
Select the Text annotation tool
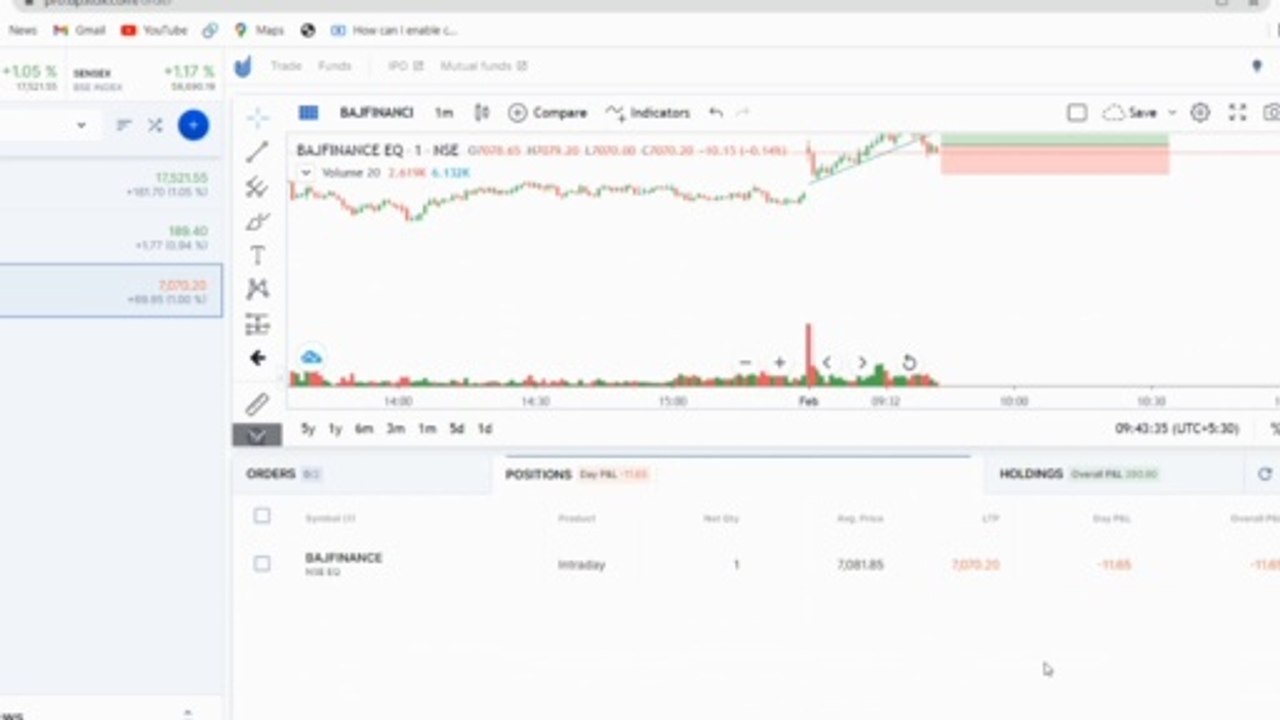click(257, 255)
